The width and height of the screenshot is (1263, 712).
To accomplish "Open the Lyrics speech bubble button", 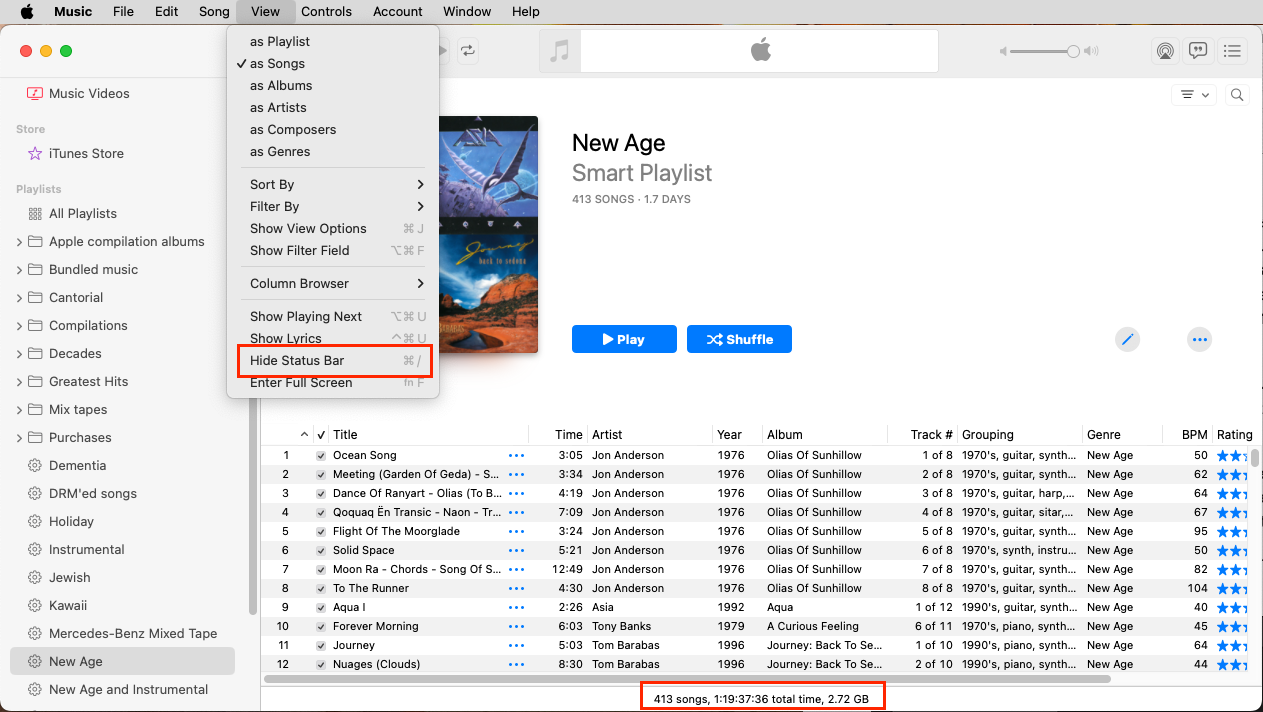I will (1198, 51).
